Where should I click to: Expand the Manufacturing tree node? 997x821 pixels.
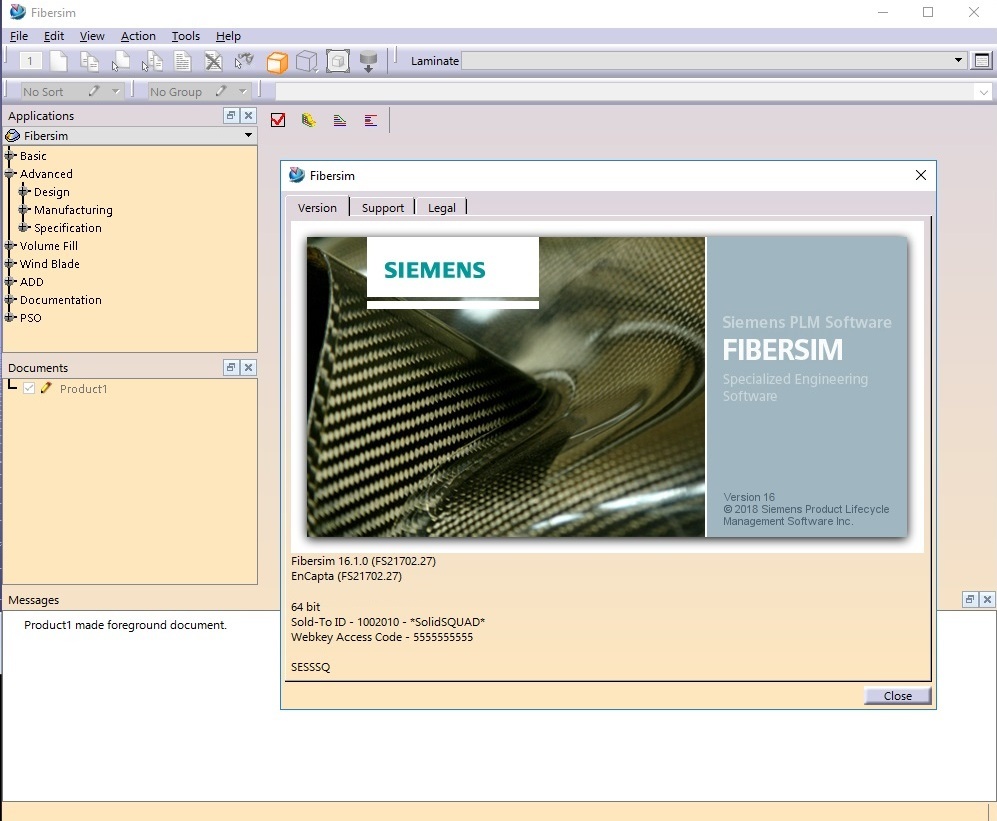24,209
